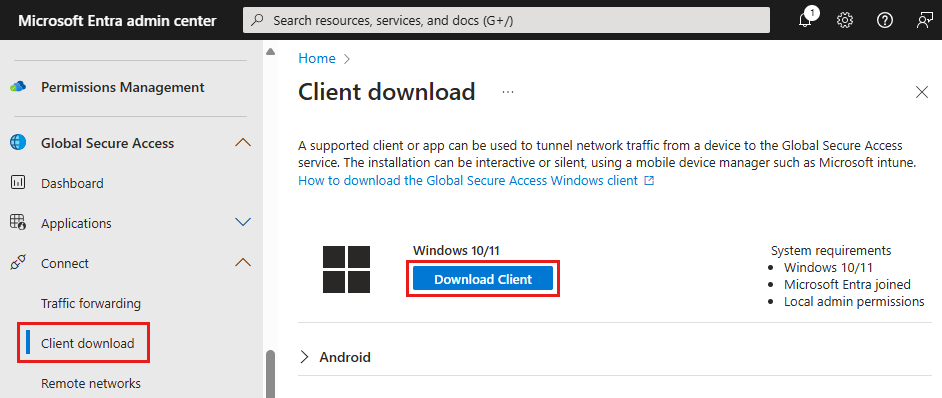Click the Connect plug icon

point(18,263)
